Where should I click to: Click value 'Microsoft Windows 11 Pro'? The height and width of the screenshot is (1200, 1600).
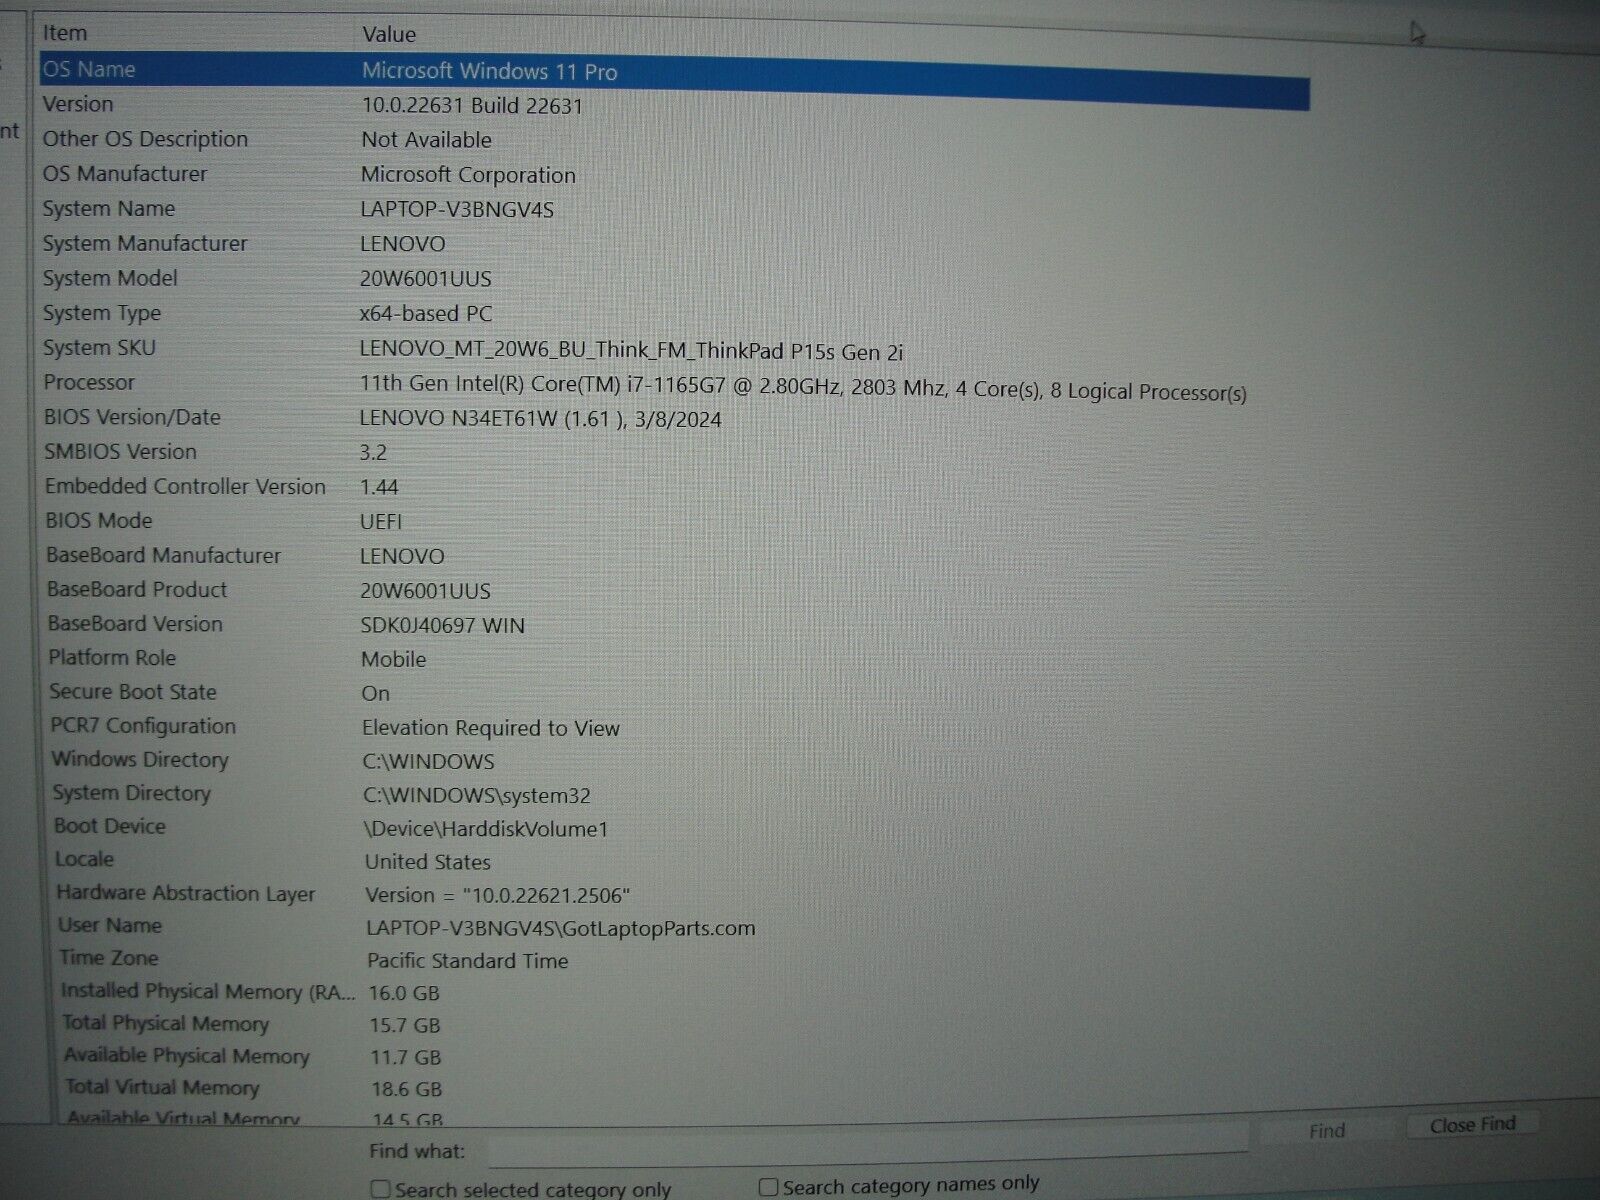coord(489,71)
